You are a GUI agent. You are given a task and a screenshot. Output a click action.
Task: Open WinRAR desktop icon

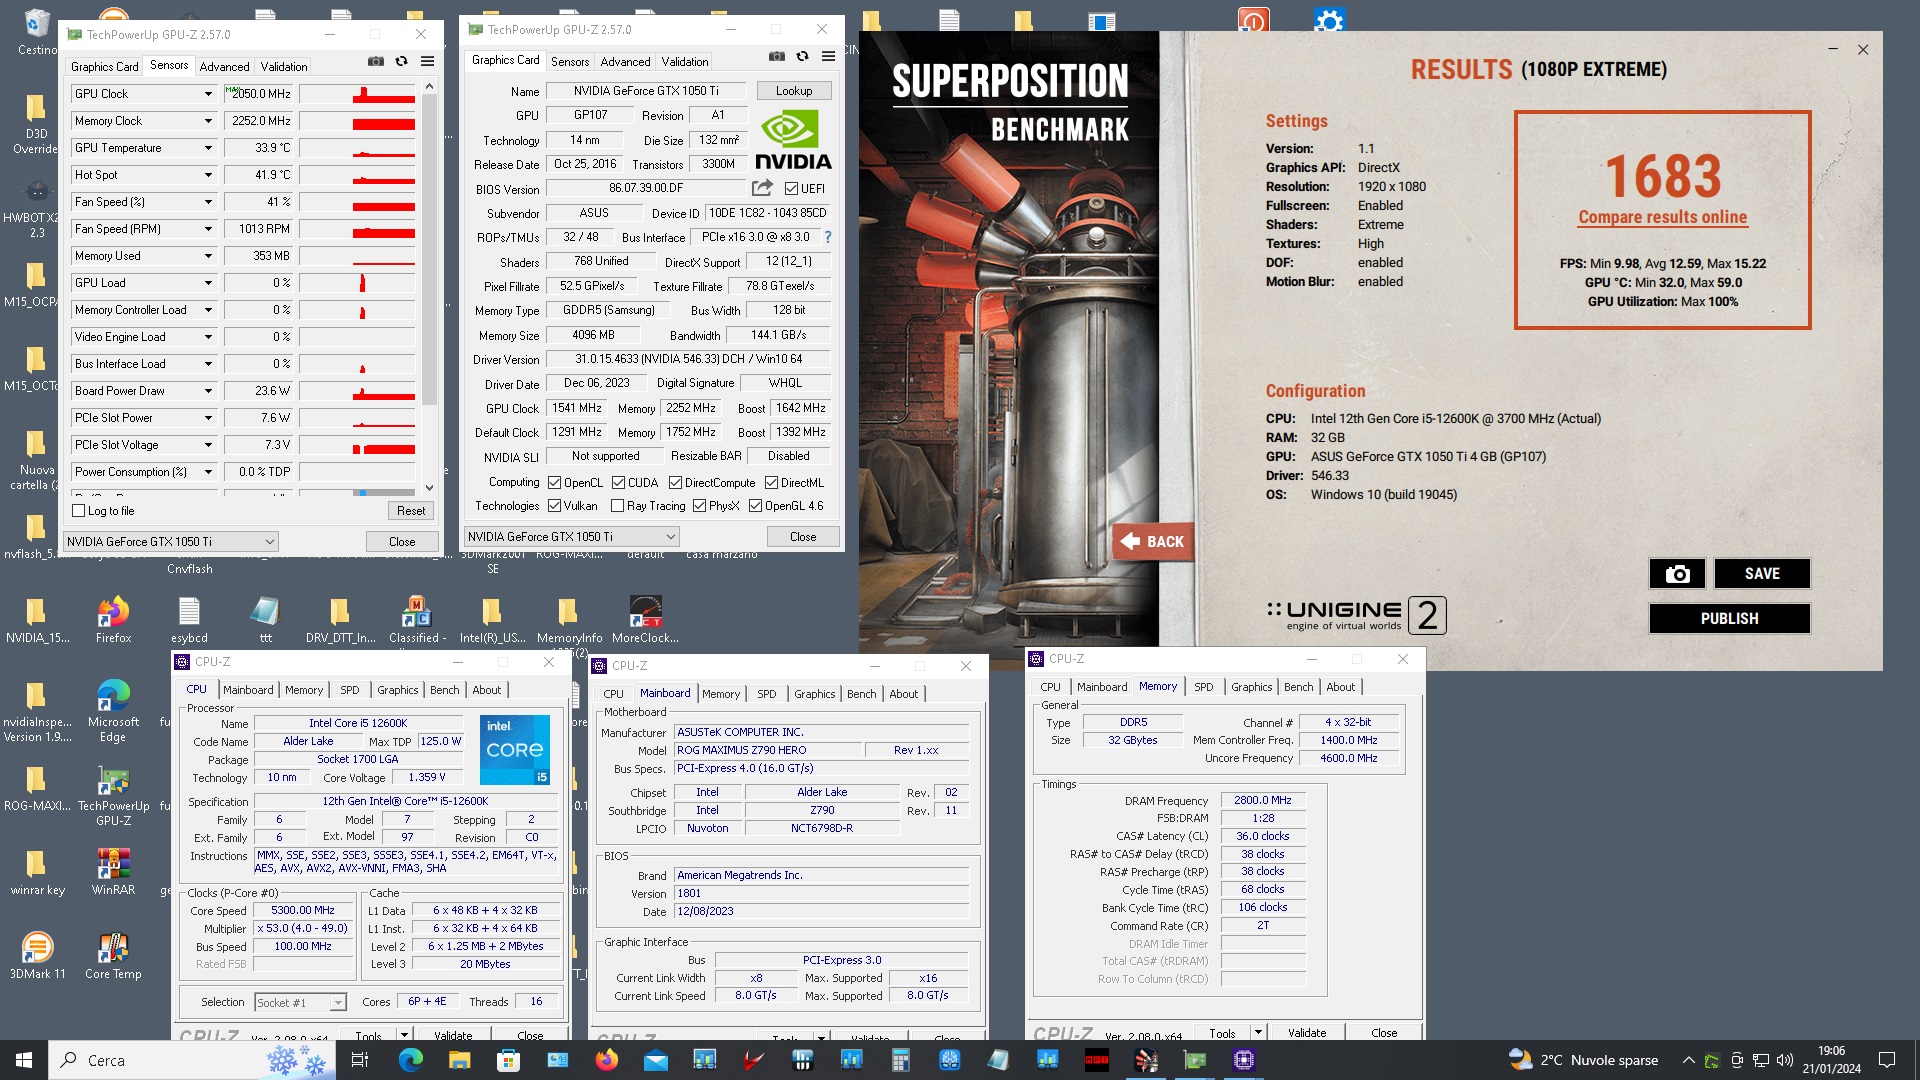pos(113,871)
